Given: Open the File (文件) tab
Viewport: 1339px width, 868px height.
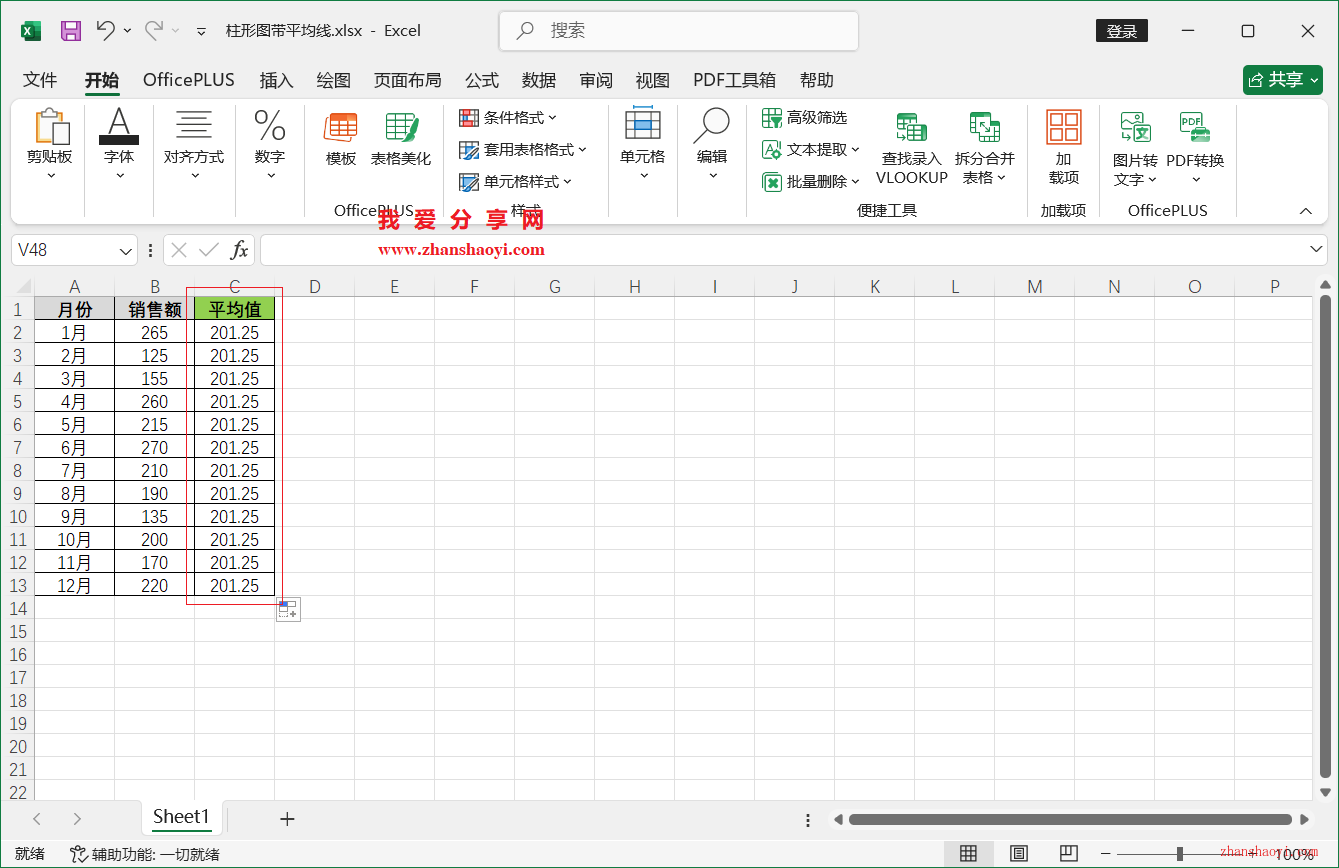Looking at the screenshot, I should [40, 80].
